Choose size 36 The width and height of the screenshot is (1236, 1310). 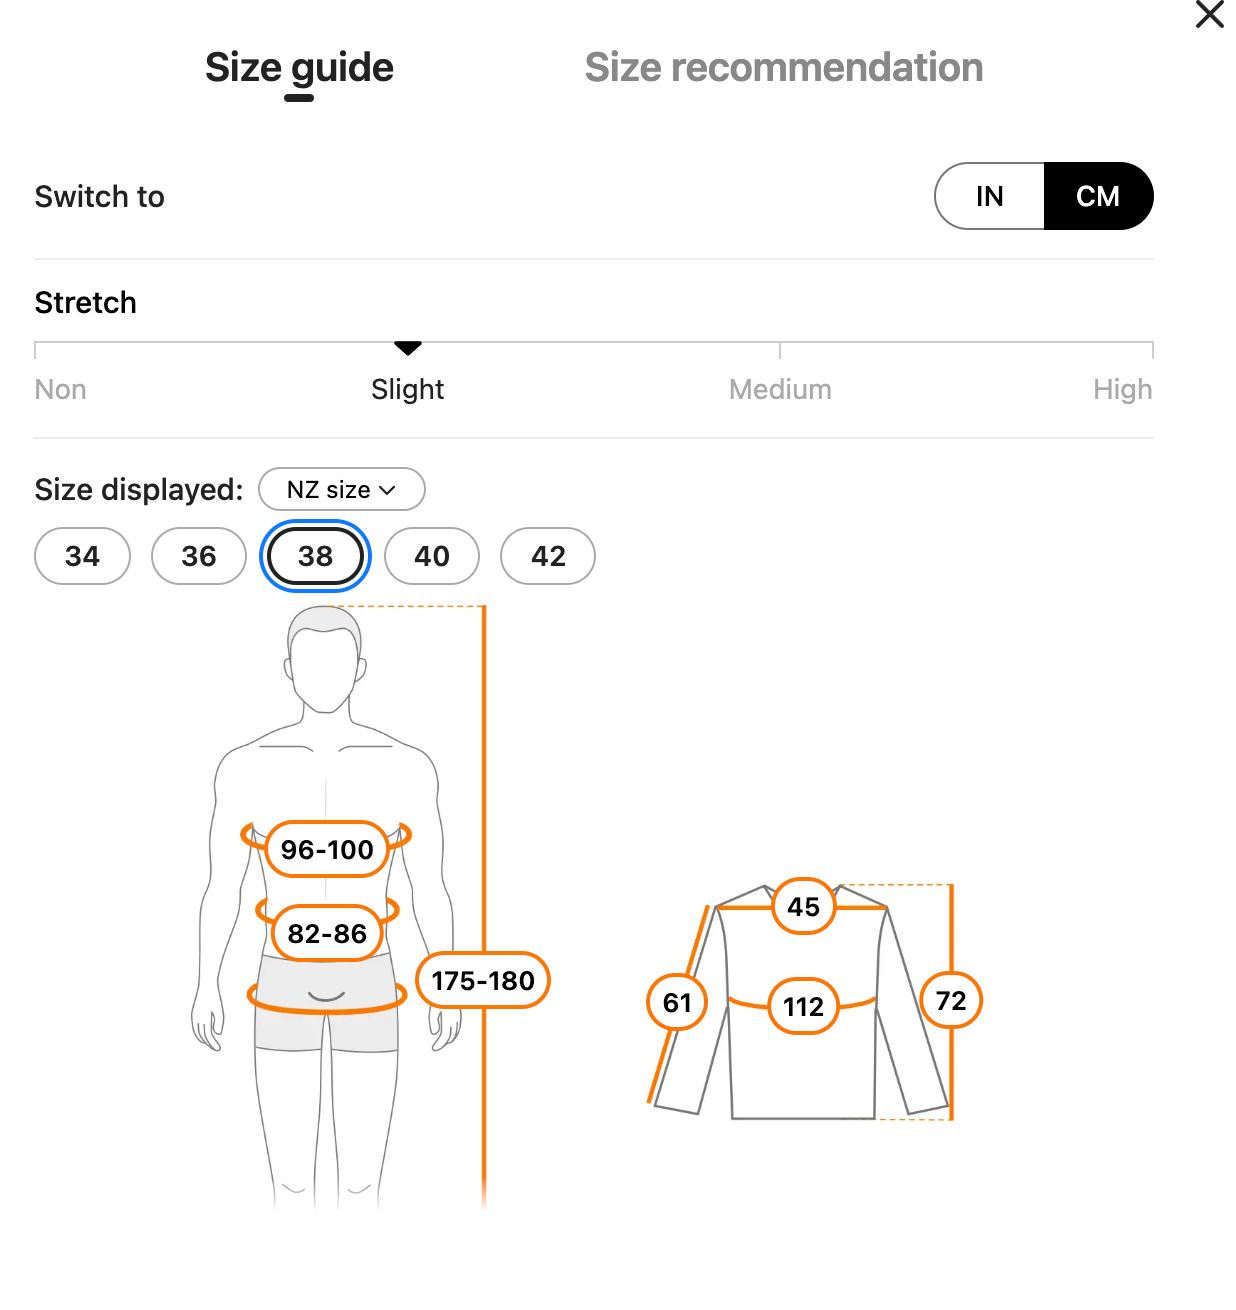tap(198, 556)
